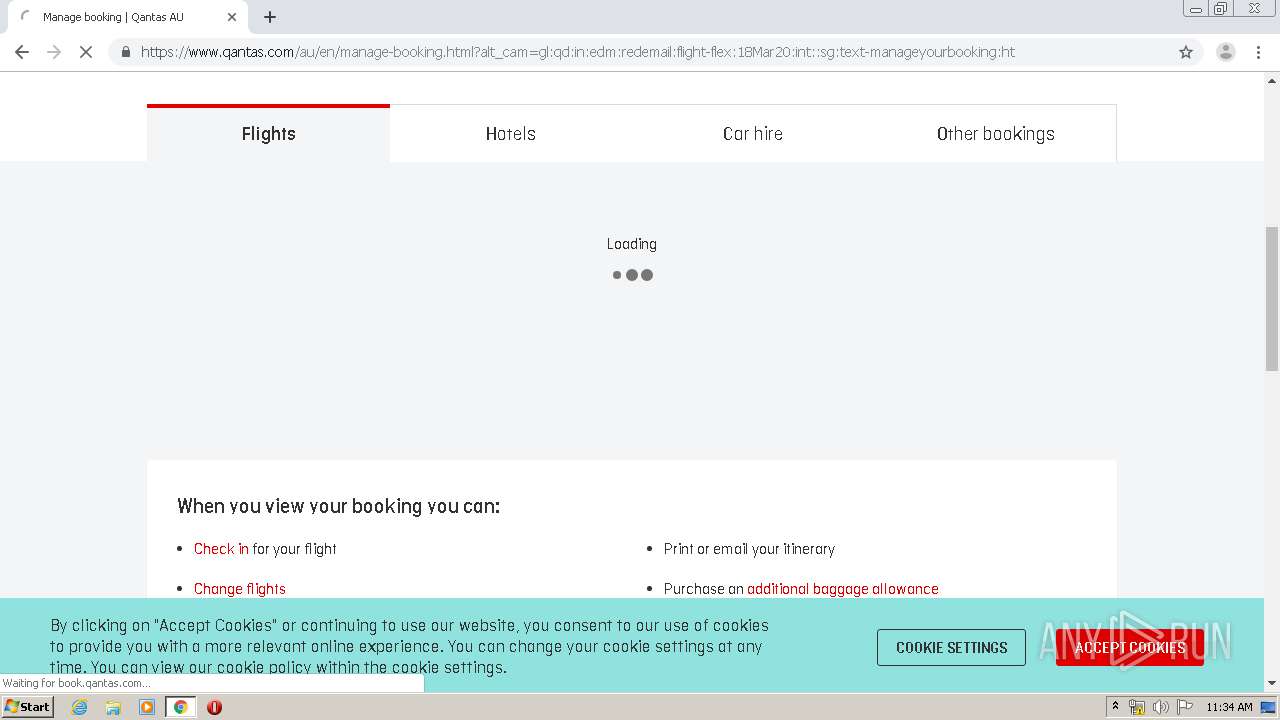This screenshot has height=720, width=1280.
Task: Open the network tray icon
Action: coord(1137,707)
